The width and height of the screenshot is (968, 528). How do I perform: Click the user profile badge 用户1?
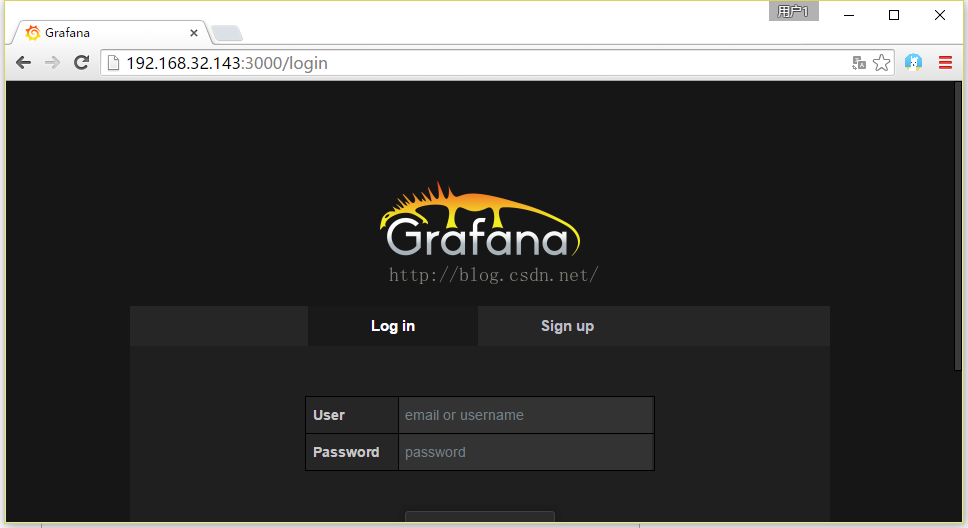[793, 11]
